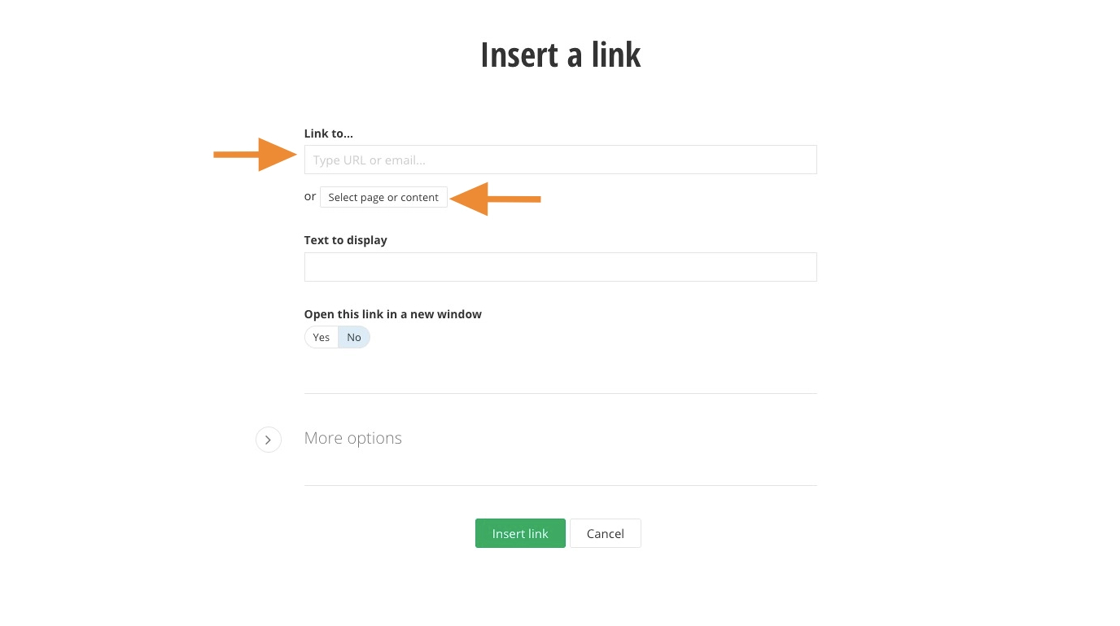
Task: Click the "Text to display" label
Action: (x=345, y=240)
